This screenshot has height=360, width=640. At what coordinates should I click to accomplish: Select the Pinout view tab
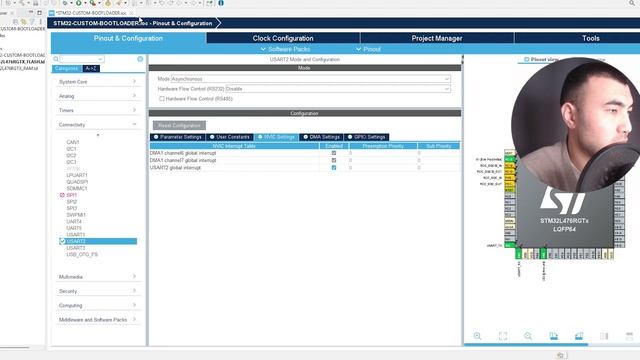point(541,60)
